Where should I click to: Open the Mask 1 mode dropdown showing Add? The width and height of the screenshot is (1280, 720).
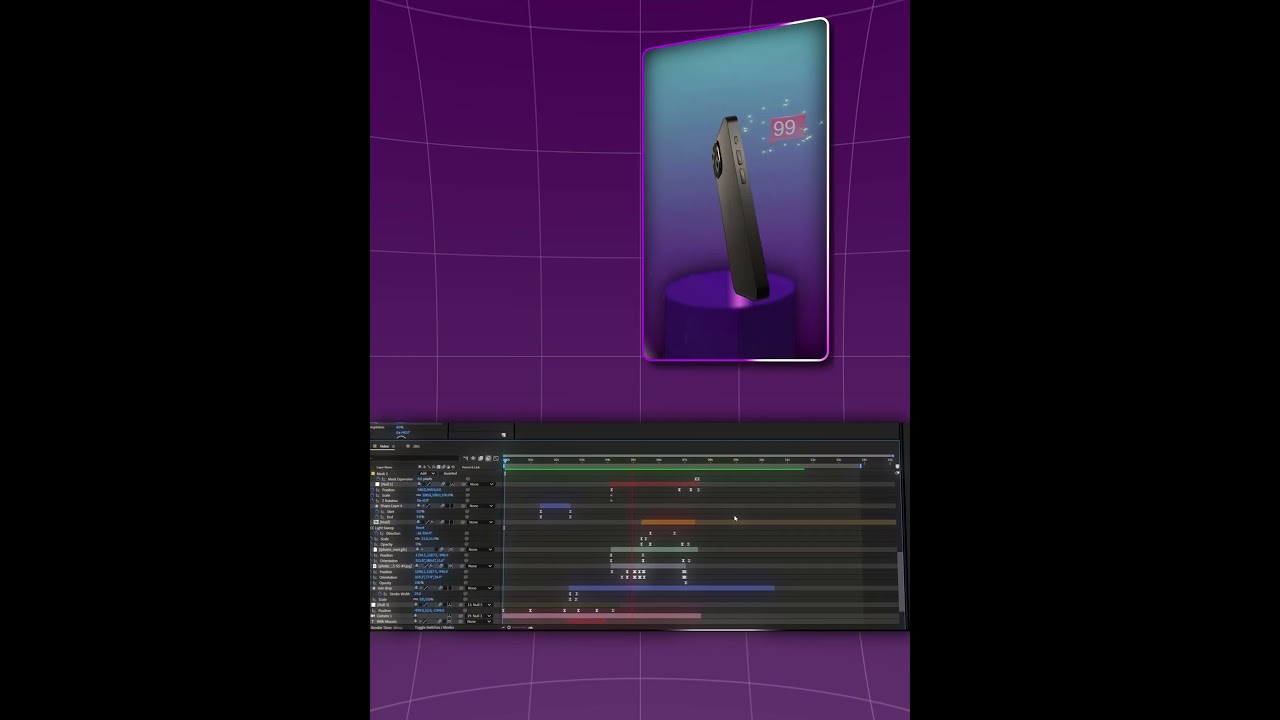click(427, 473)
